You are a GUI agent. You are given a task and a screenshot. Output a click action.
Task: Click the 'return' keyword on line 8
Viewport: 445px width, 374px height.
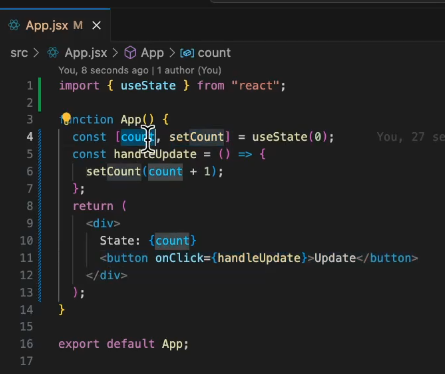coord(93,206)
